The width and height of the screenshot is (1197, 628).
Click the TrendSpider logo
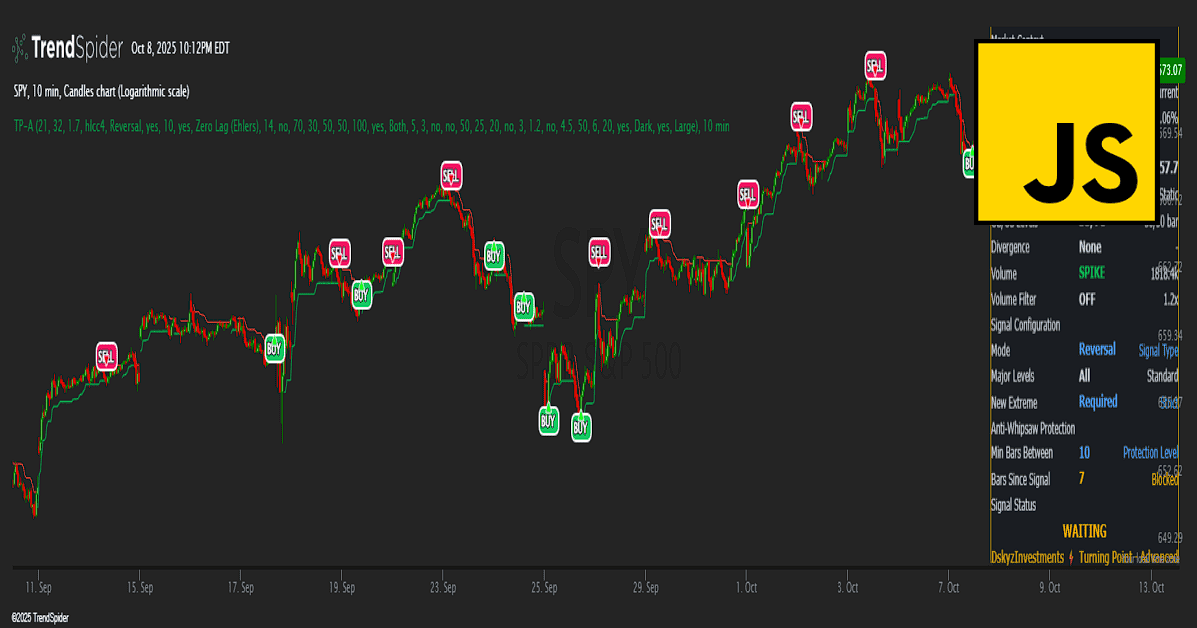click(x=67, y=48)
